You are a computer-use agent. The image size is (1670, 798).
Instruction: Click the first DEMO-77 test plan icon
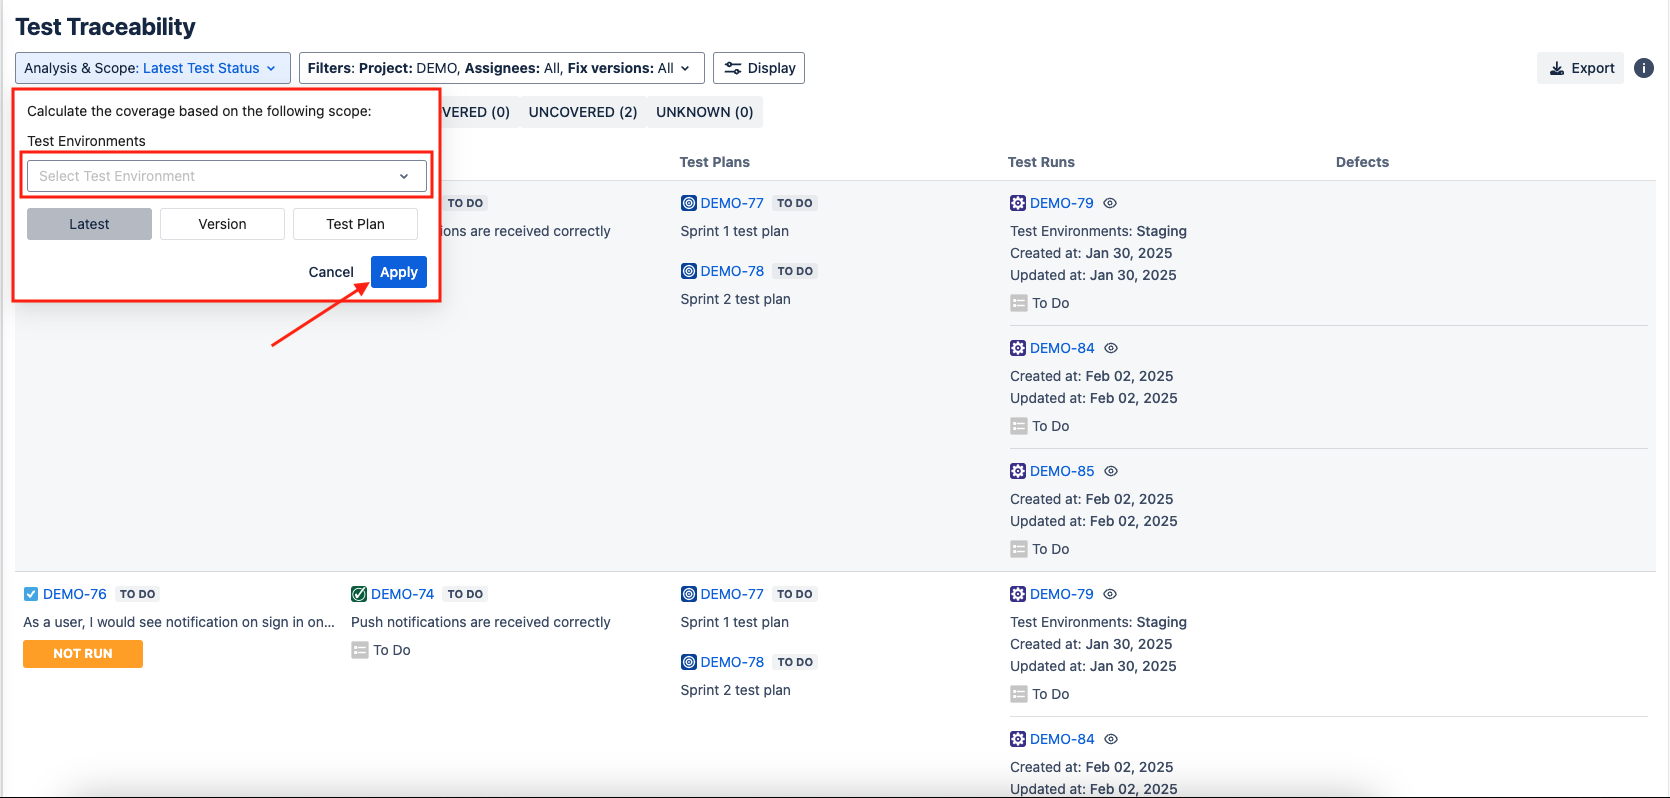688,203
